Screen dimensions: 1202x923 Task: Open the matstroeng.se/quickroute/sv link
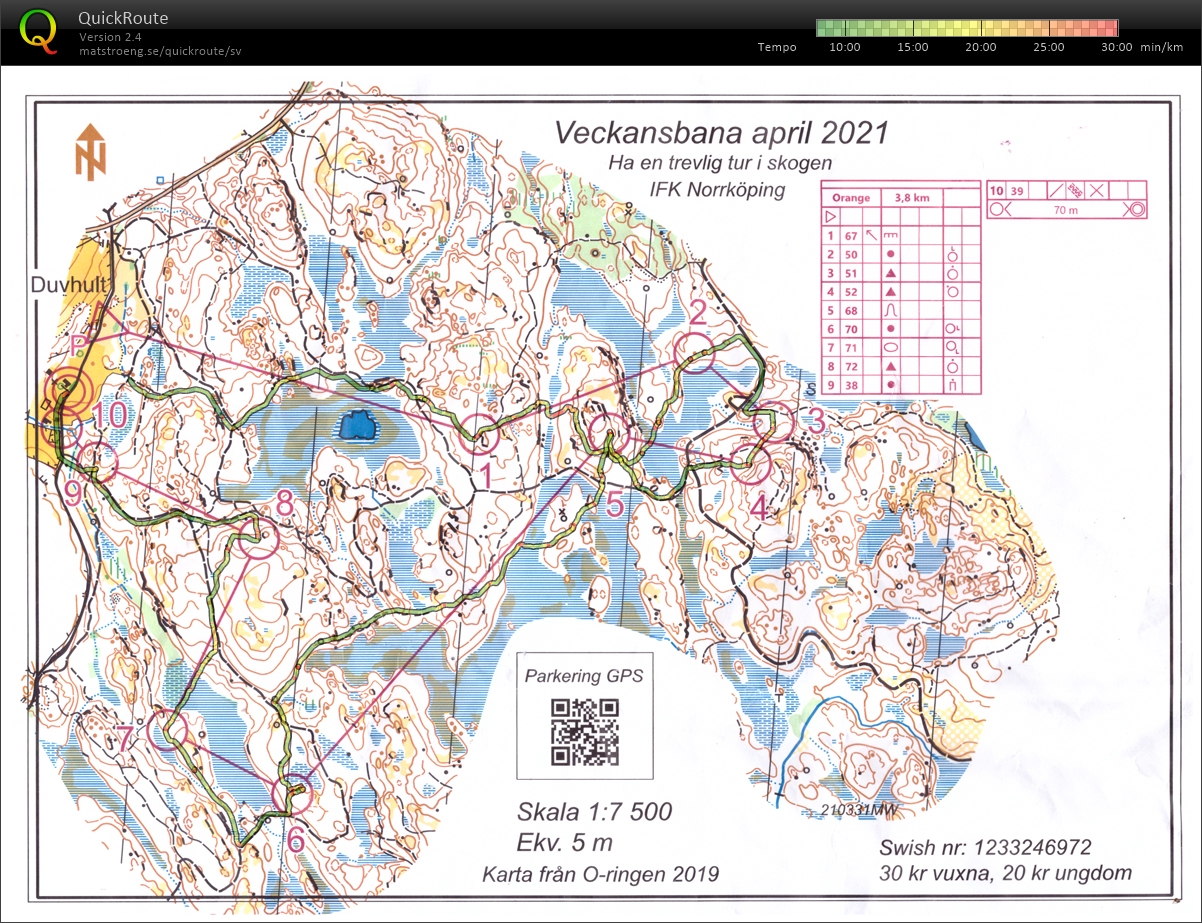pyautogui.click(x=160, y=50)
